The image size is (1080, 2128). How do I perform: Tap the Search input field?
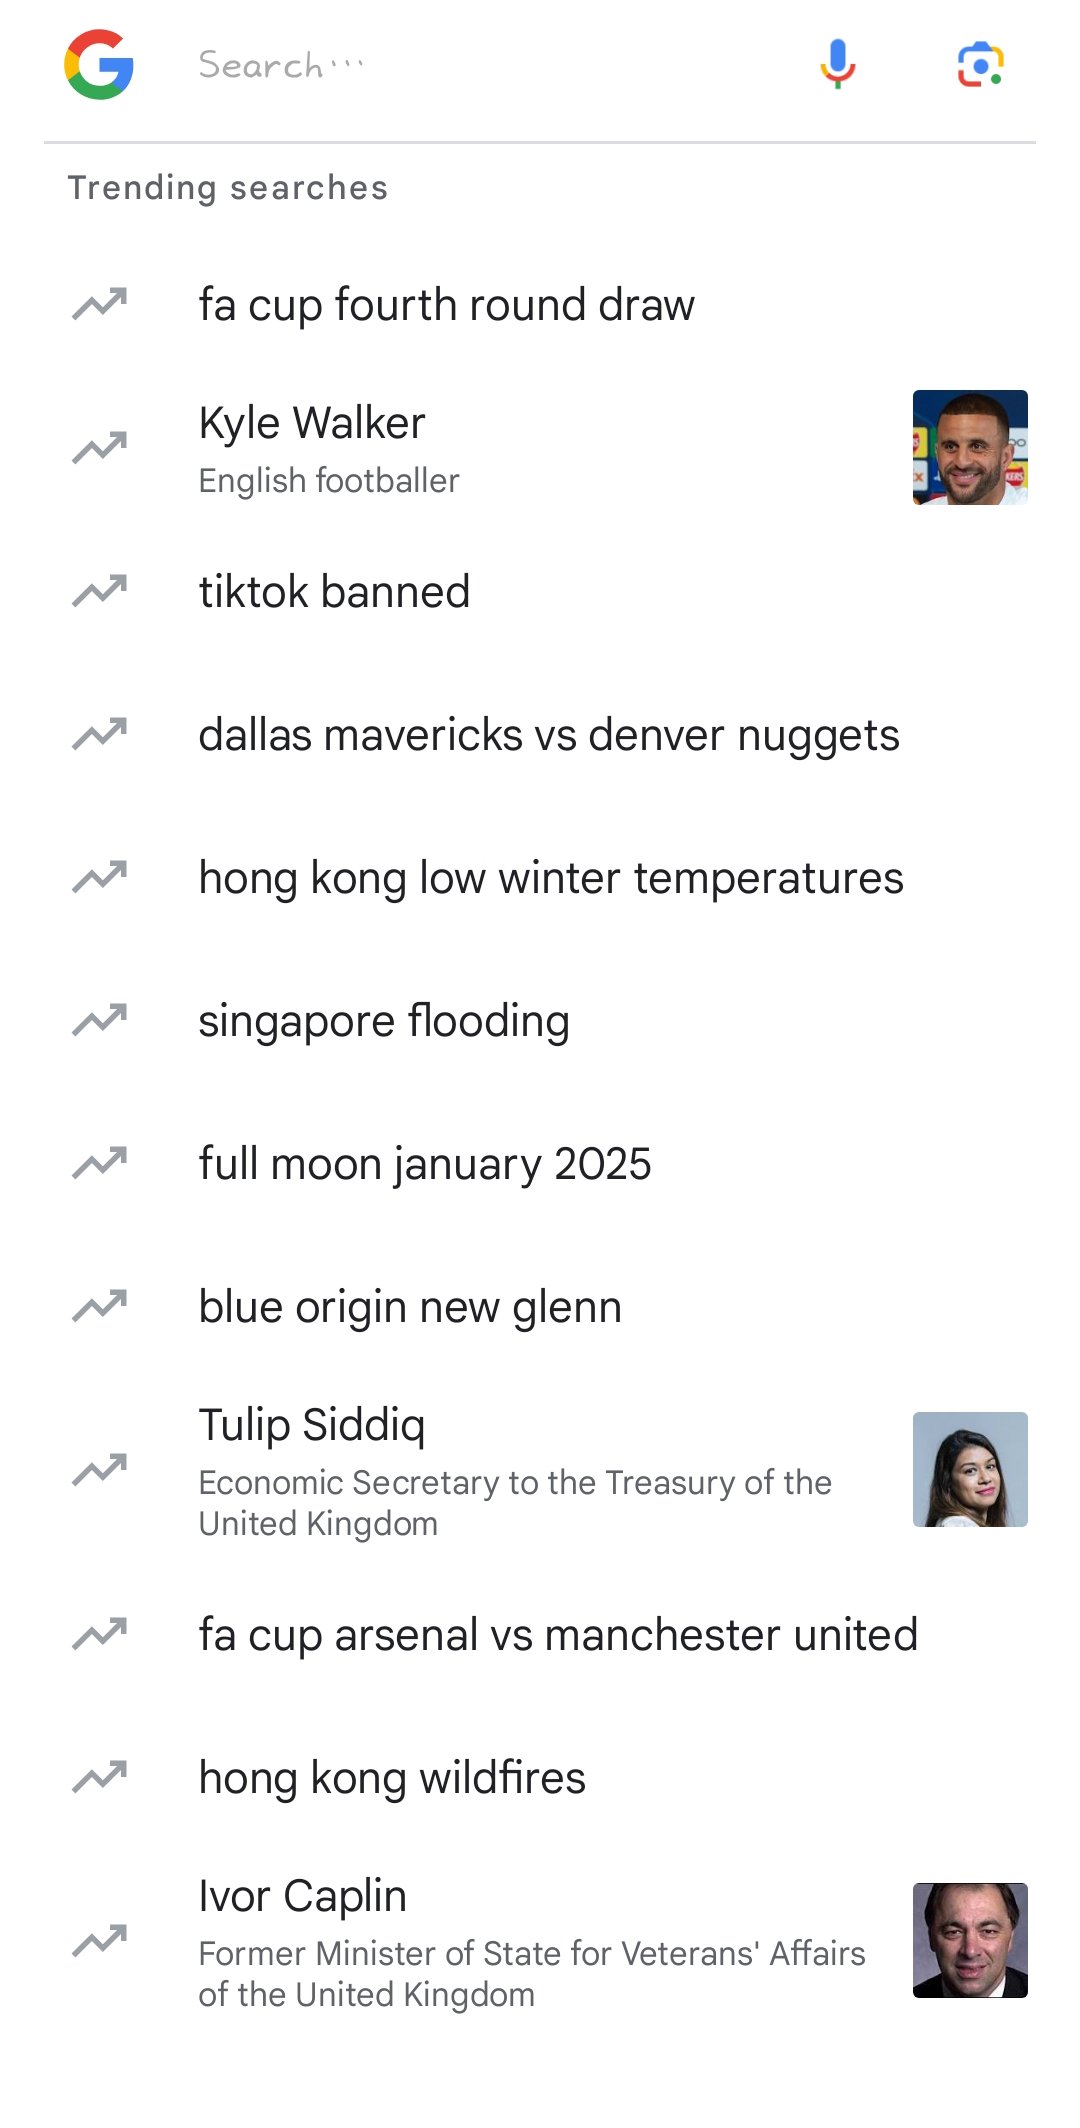coord(480,65)
